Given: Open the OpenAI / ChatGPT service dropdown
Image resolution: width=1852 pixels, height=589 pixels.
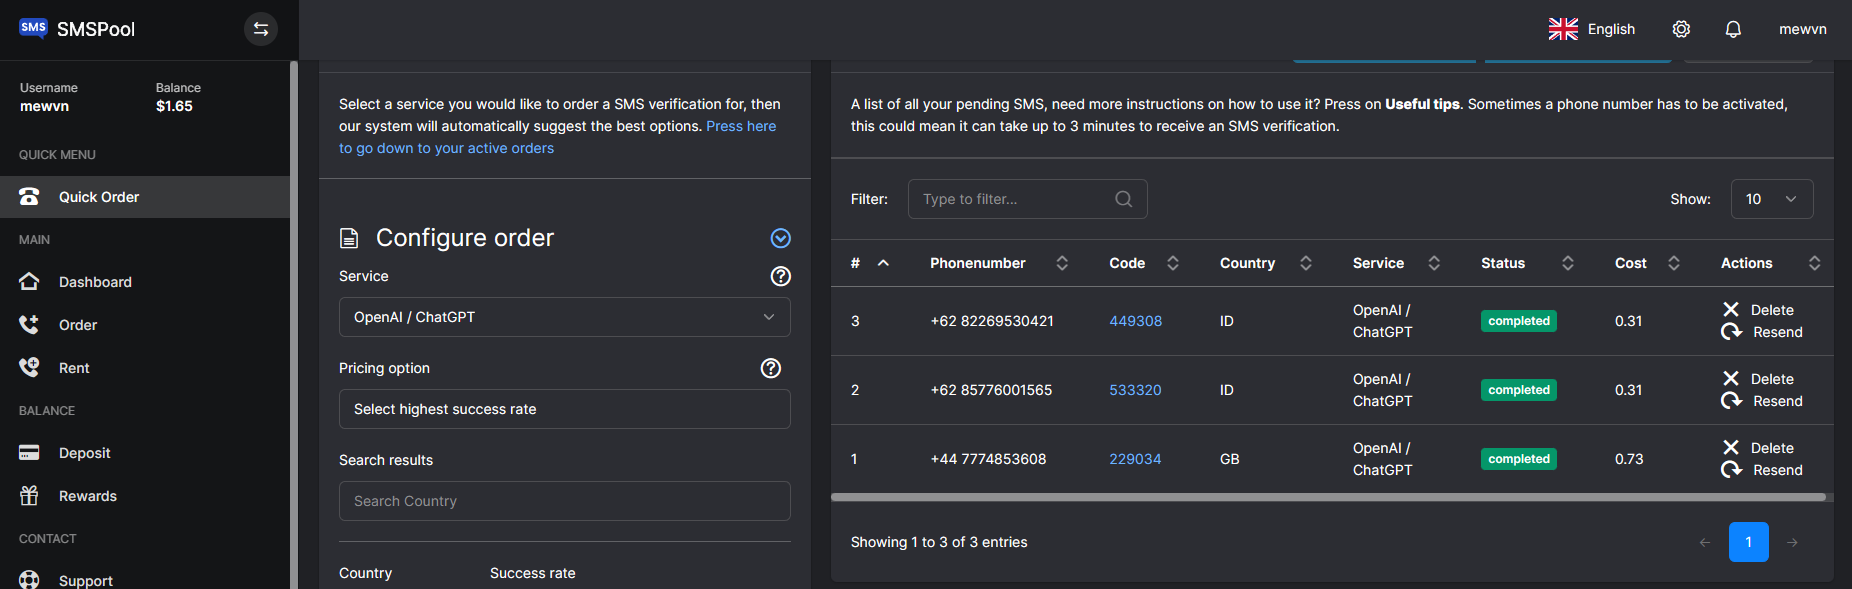Looking at the screenshot, I should [x=565, y=317].
